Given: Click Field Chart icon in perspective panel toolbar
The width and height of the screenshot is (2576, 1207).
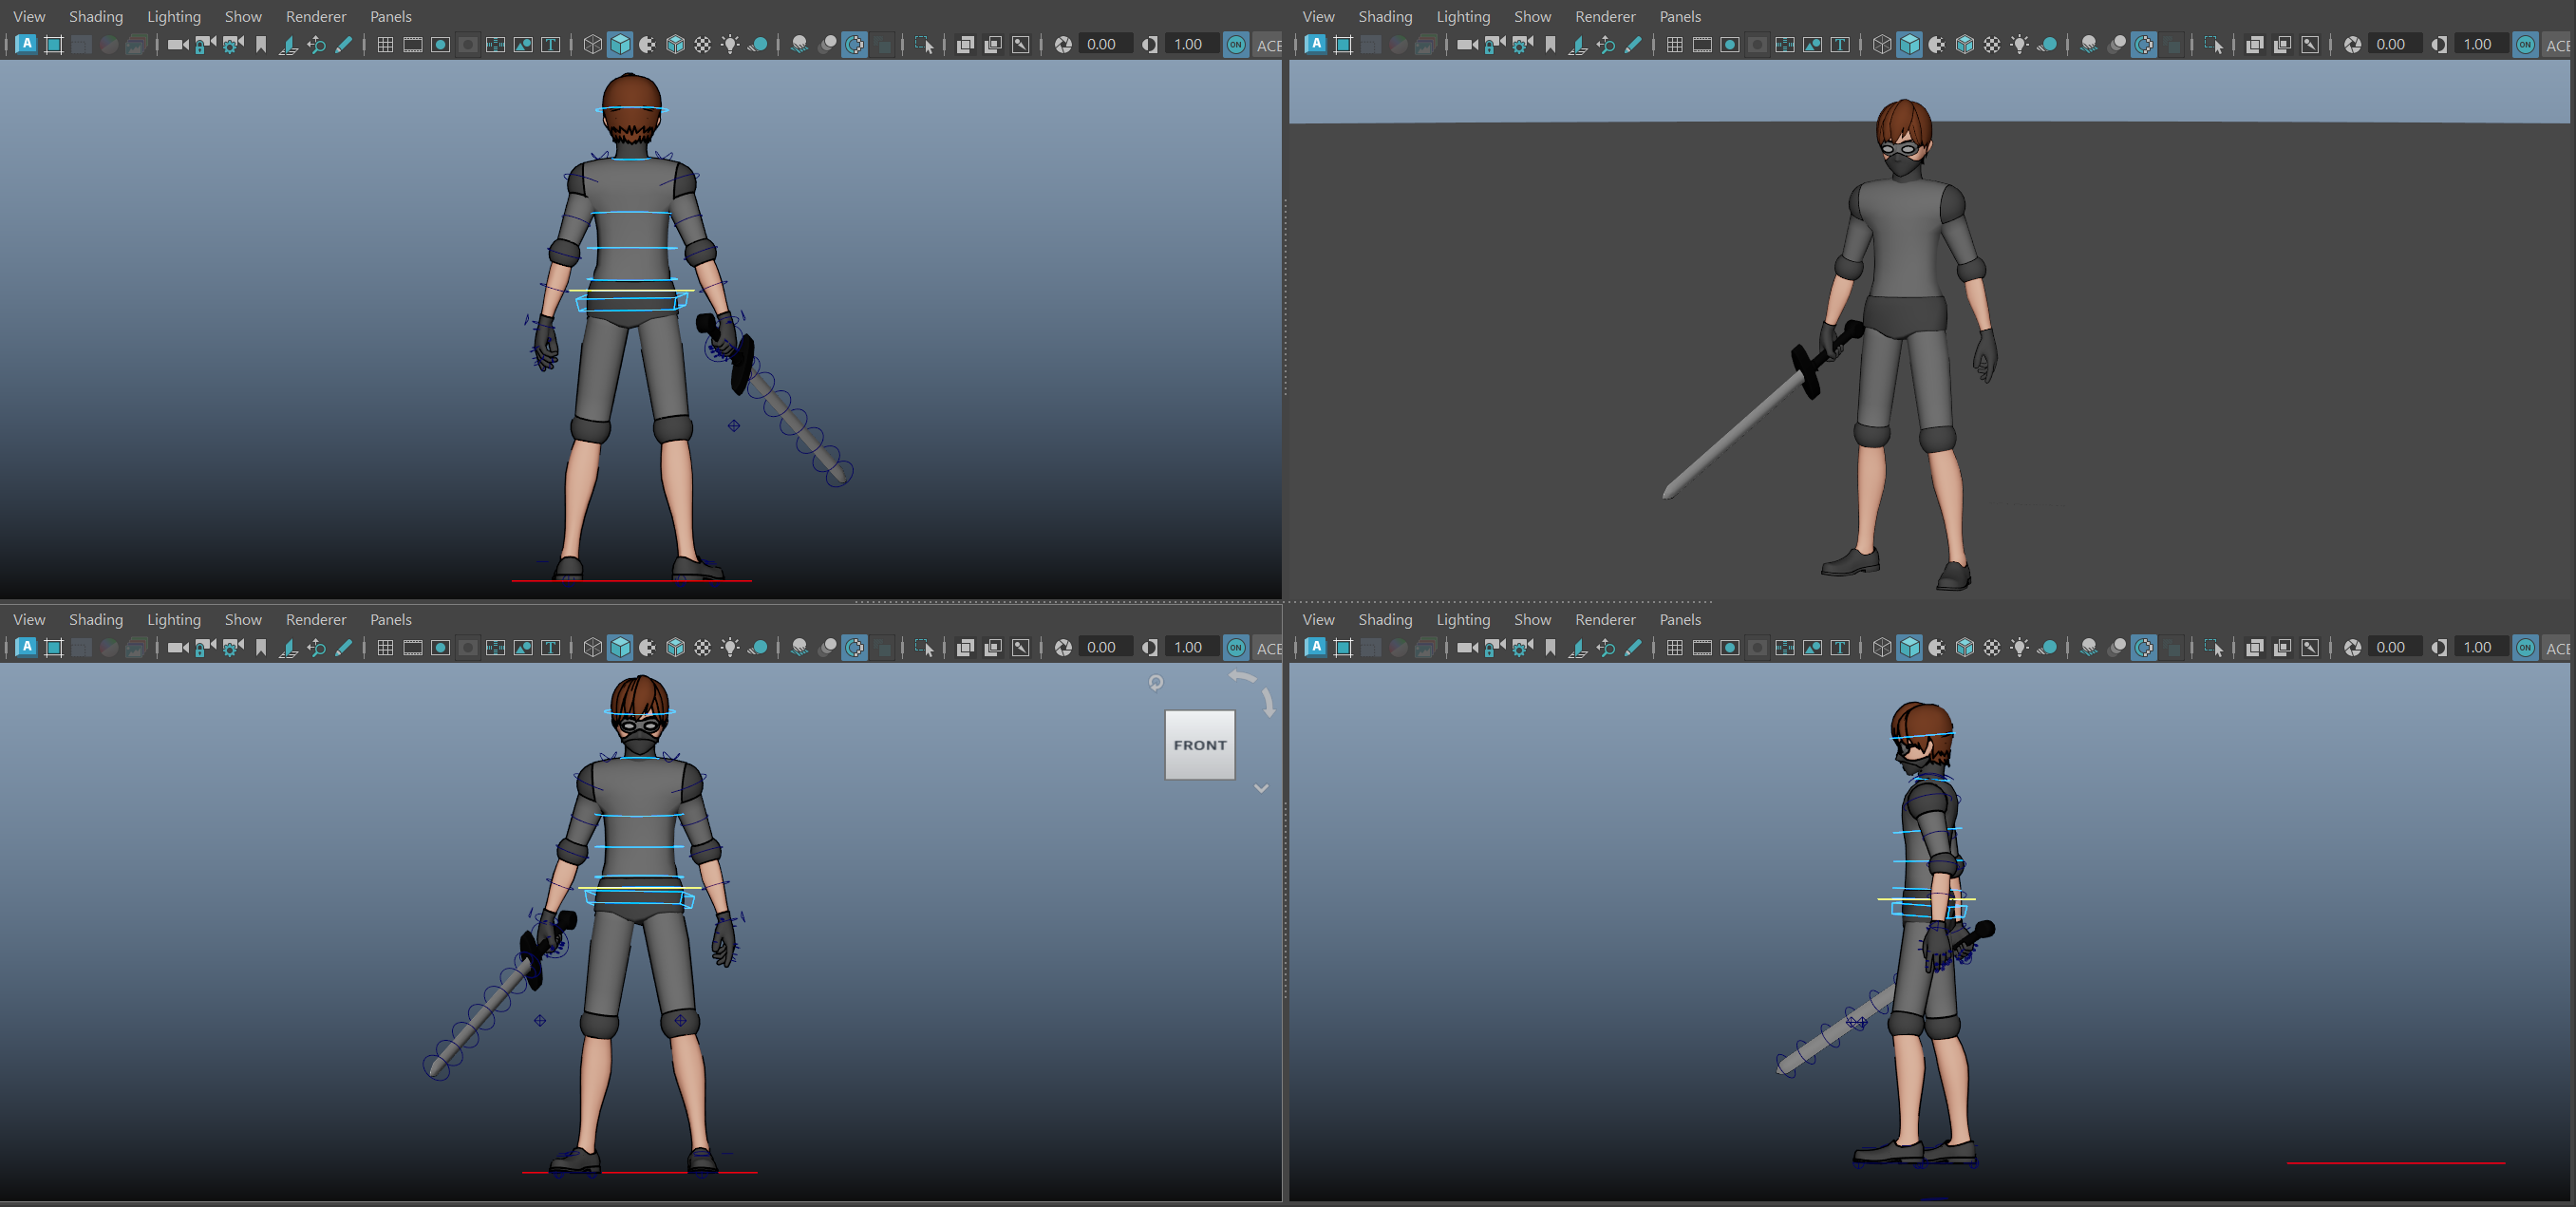Looking at the screenshot, I should click(1785, 45).
